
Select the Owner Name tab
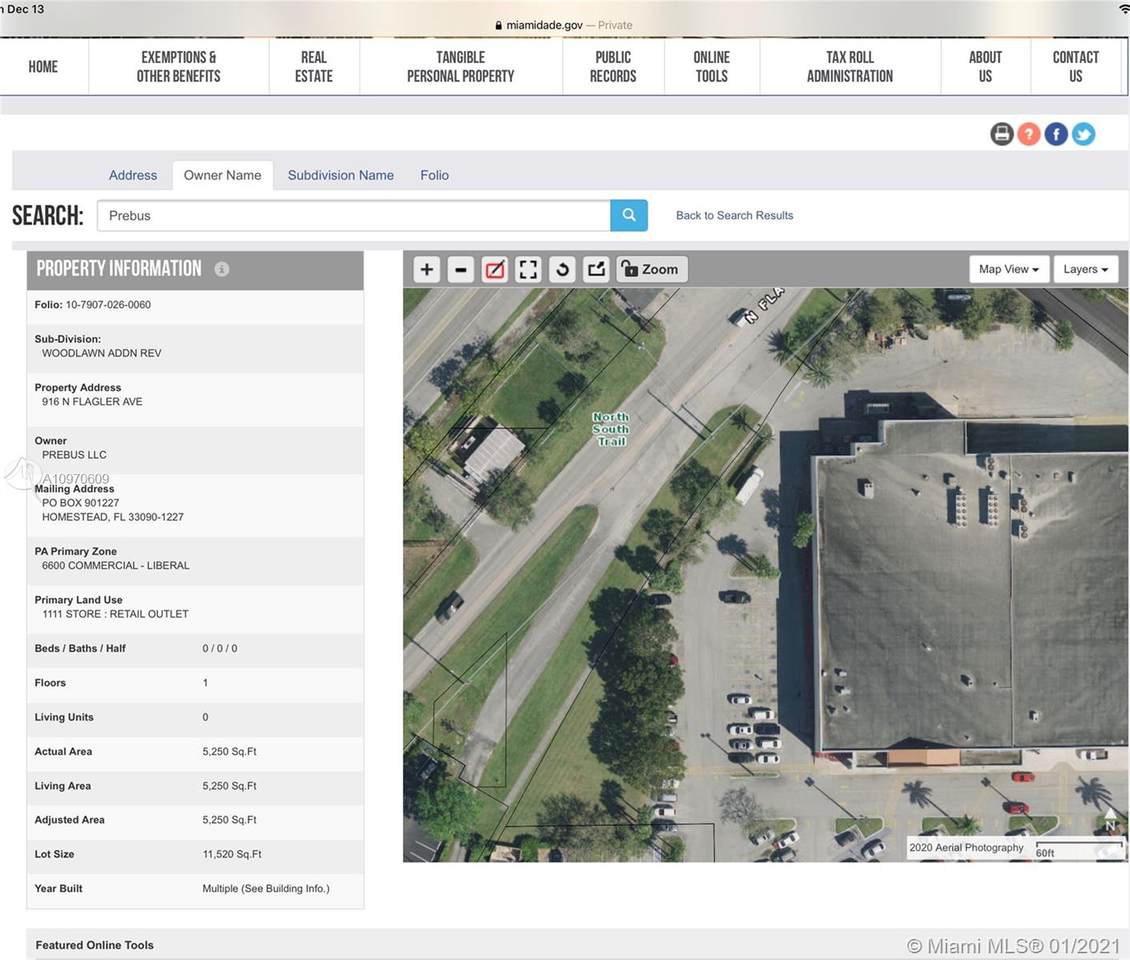(222, 175)
